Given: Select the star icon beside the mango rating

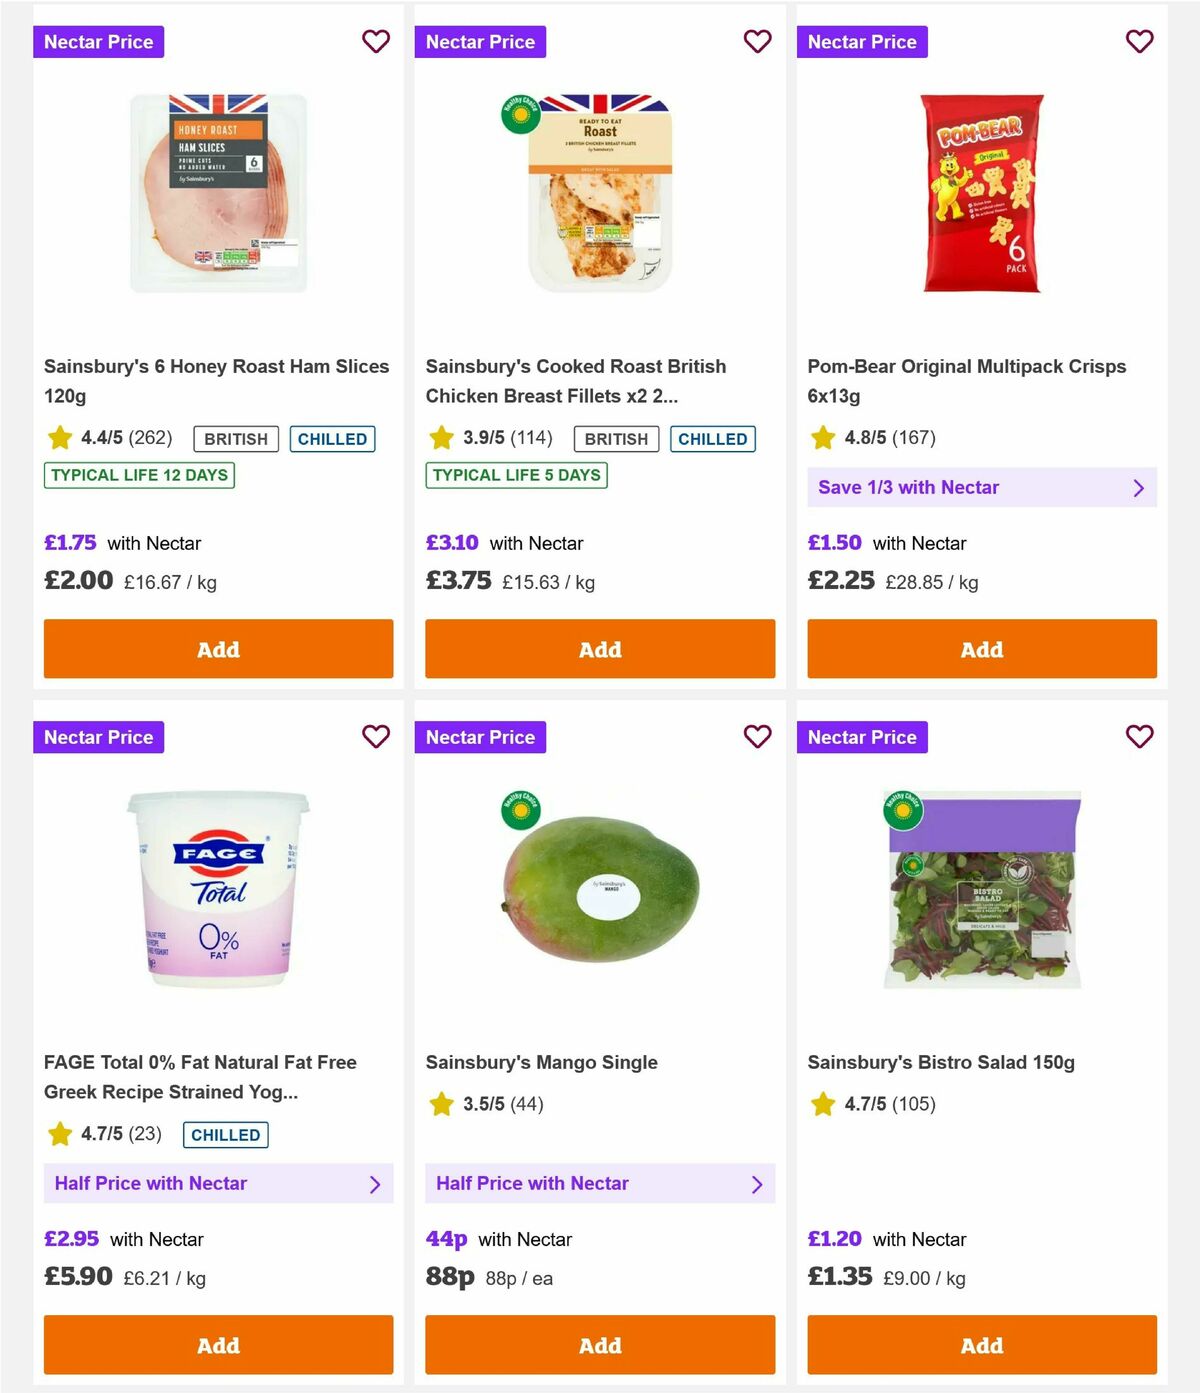Looking at the screenshot, I should pyautogui.click(x=441, y=1104).
